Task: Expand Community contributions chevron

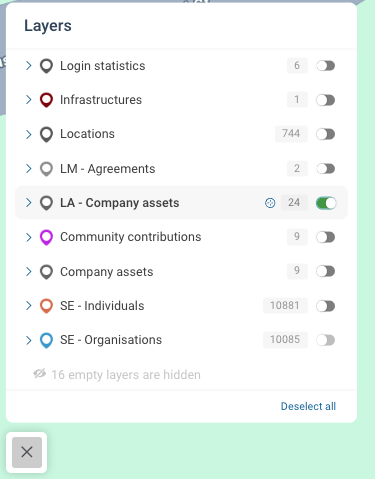Action: click(29, 237)
